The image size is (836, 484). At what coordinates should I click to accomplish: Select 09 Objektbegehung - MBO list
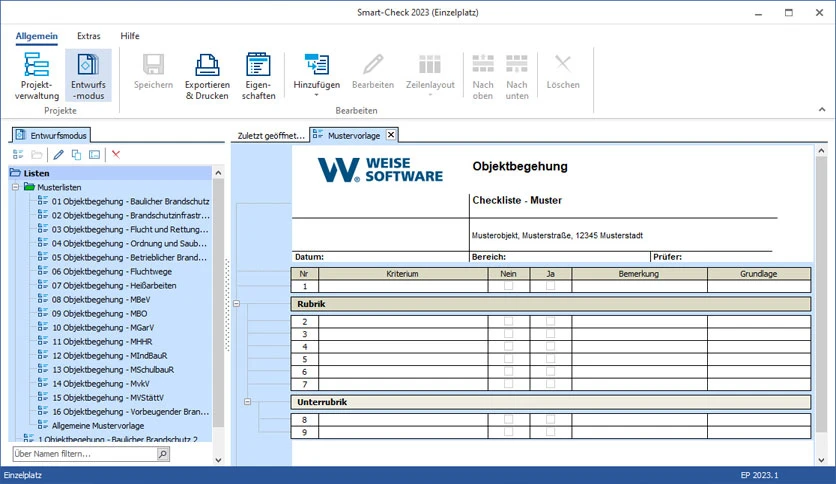pos(99,313)
